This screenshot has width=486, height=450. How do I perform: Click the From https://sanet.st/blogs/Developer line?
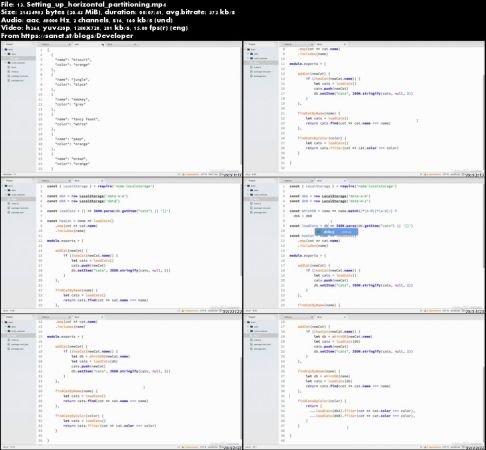click(67, 36)
